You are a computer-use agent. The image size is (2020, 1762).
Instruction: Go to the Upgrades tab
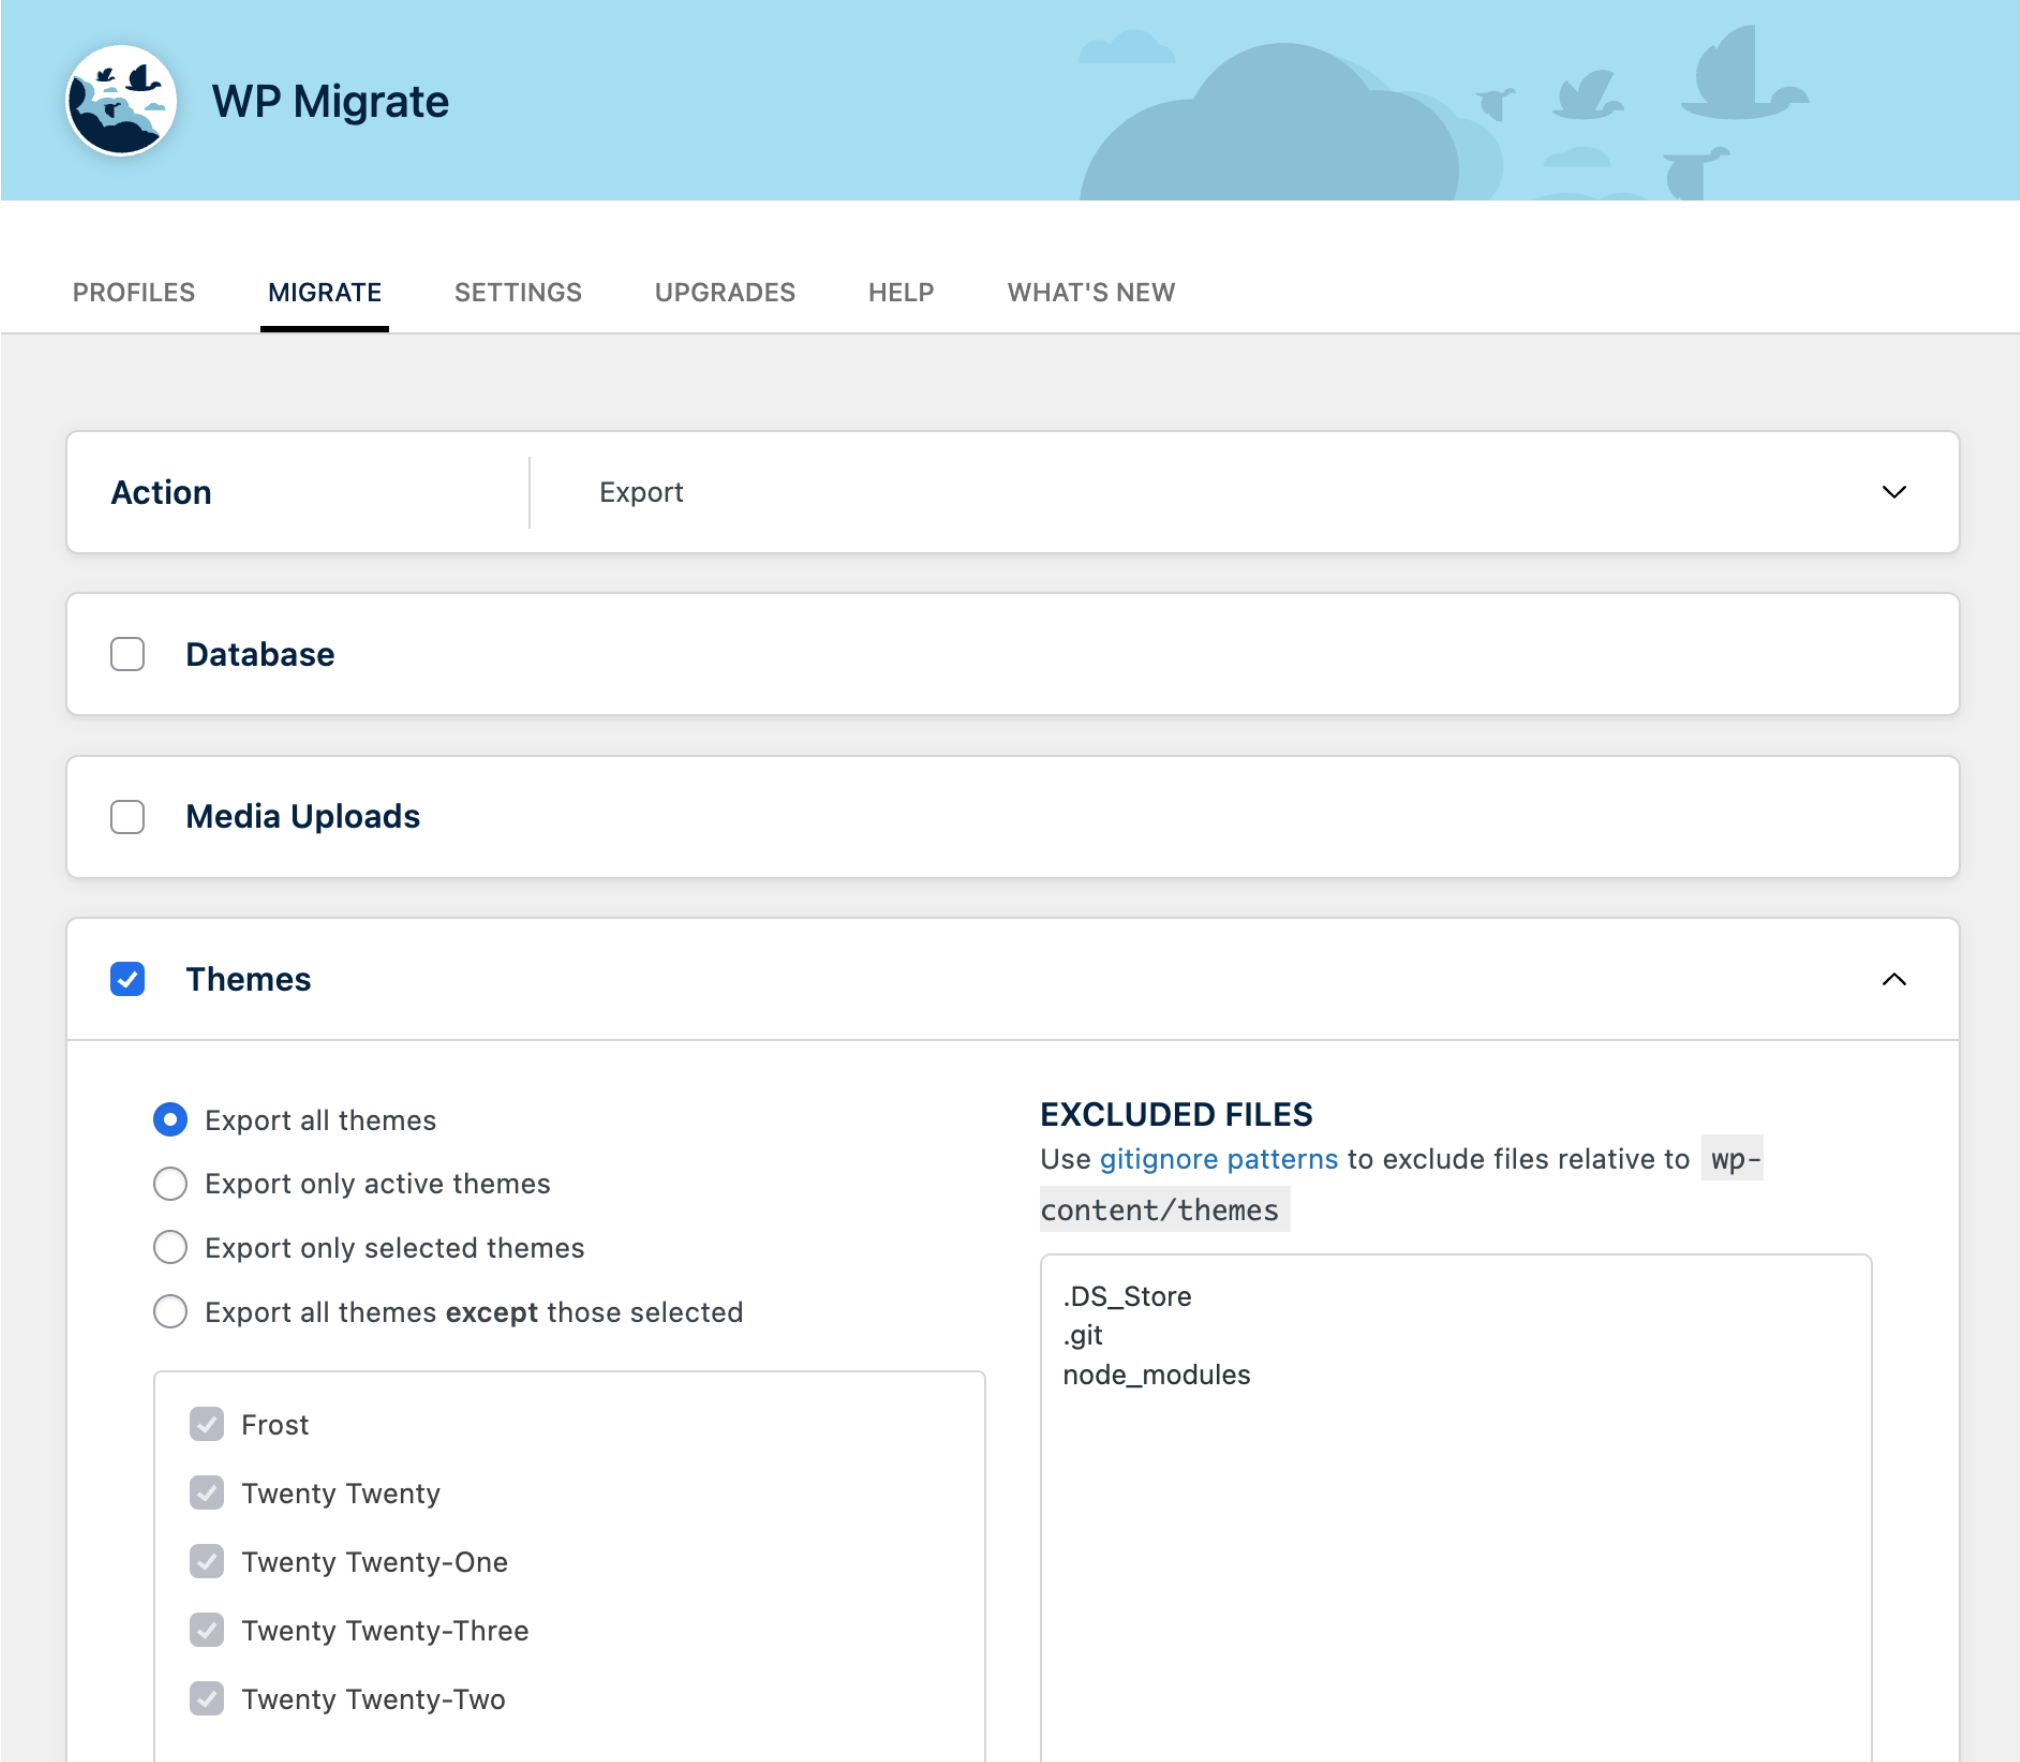click(724, 292)
